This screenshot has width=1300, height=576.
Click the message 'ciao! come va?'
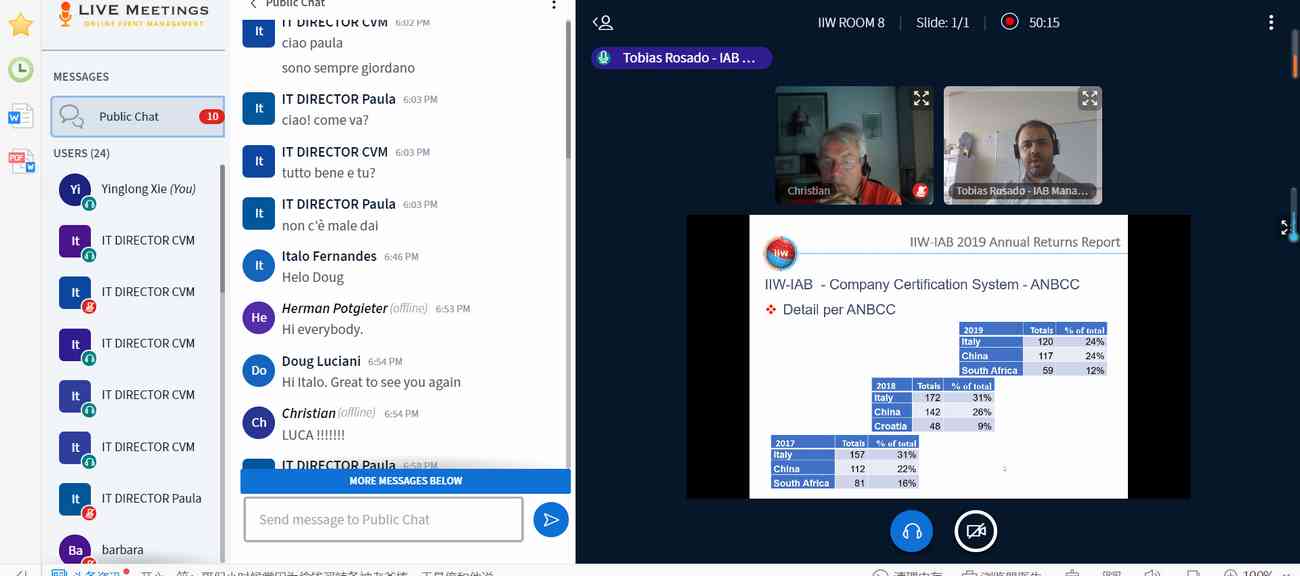pyautogui.click(x=325, y=120)
